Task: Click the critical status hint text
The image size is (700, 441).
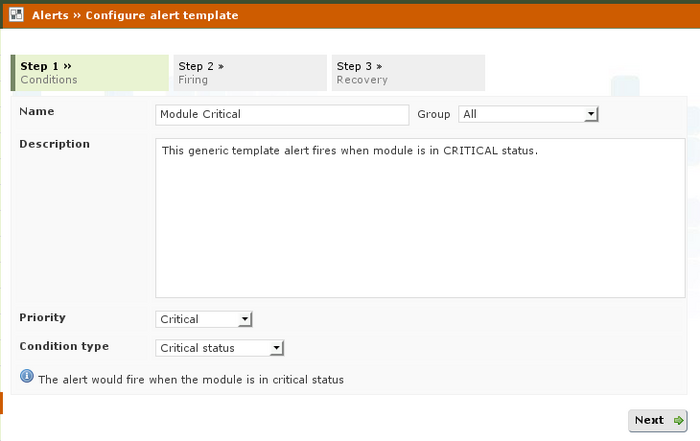Action: 190,380
